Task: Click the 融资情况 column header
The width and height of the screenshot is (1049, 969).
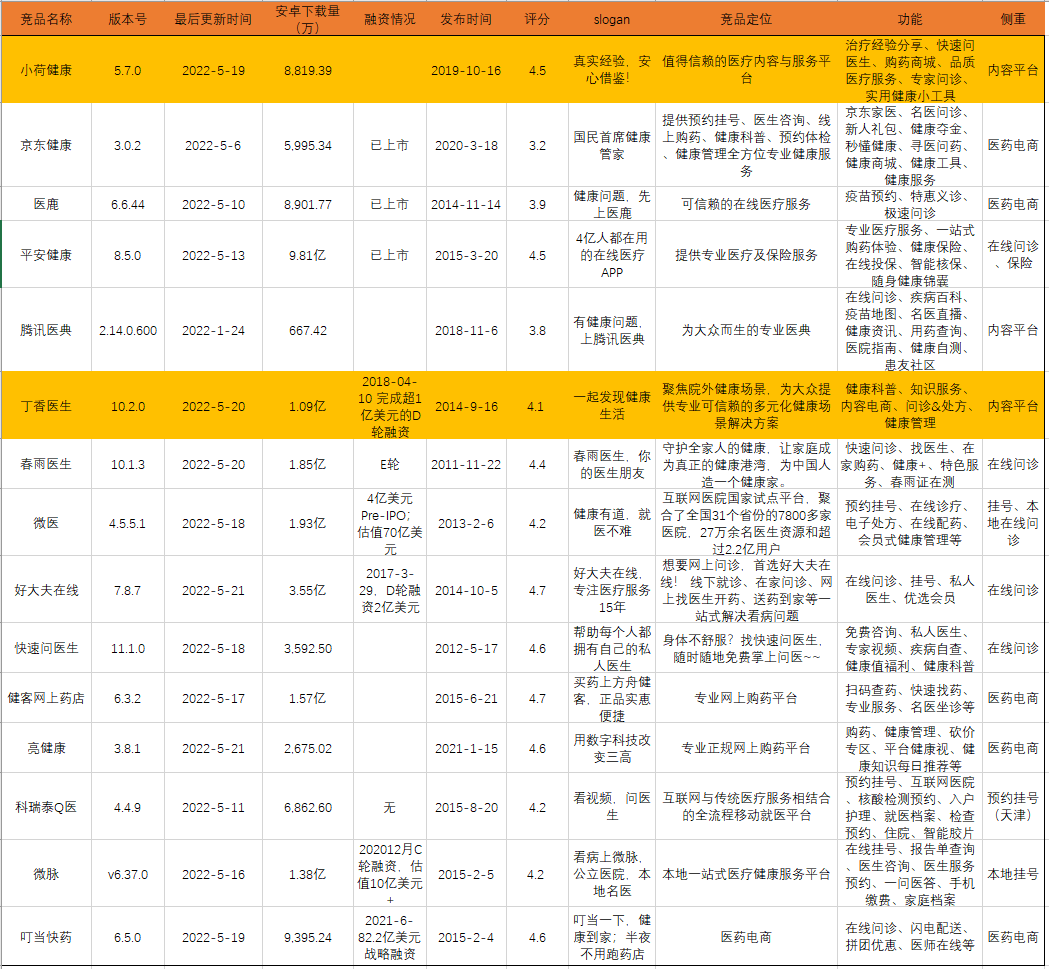Action: click(x=389, y=19)
